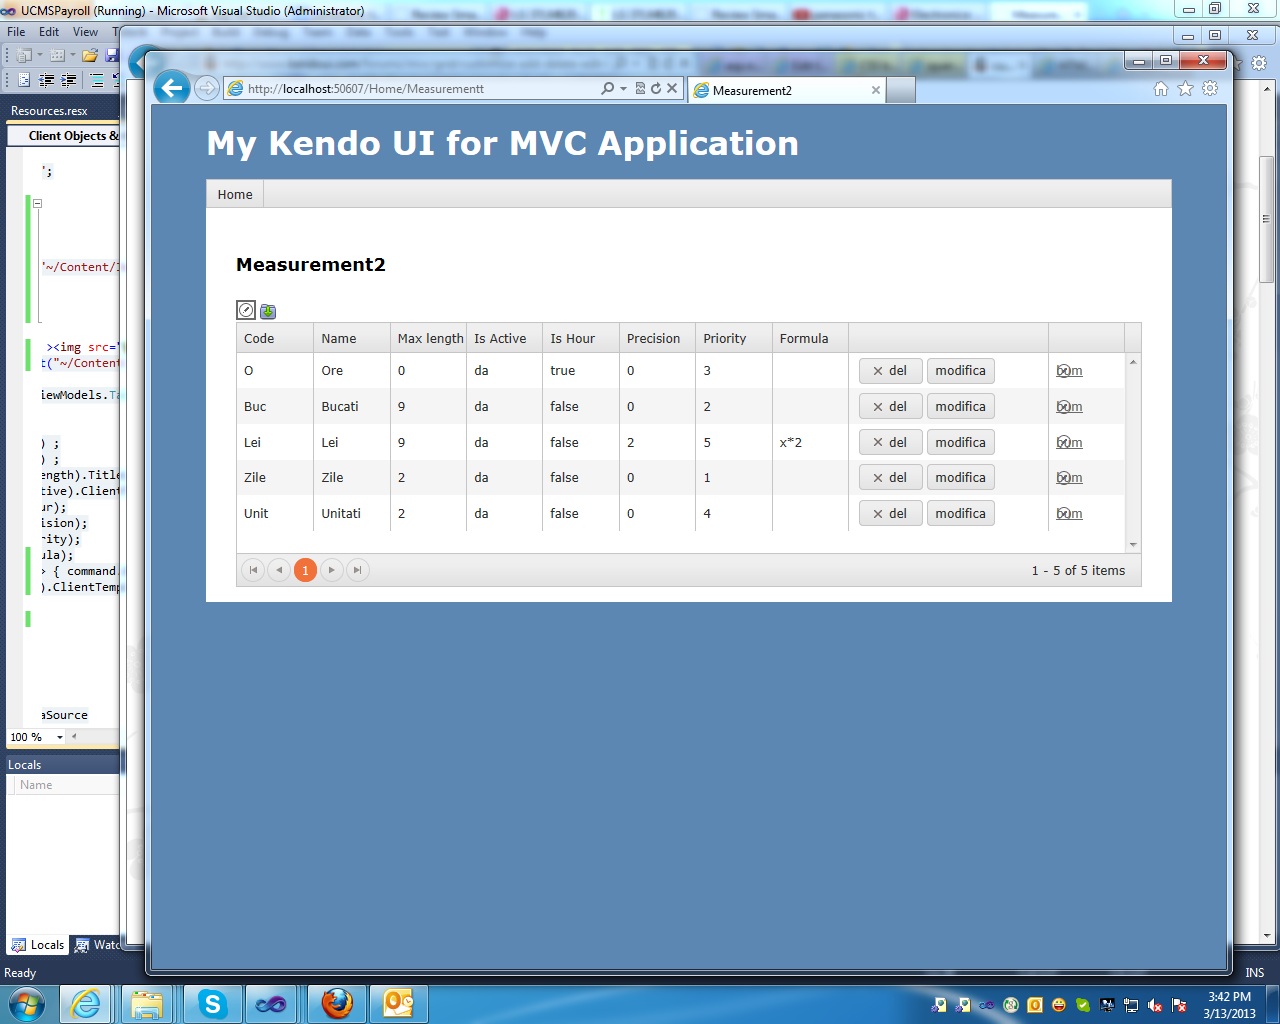The image size is (1280, 1024).
Task: Go to the last grid page
Action: pyautogui.click(x=357, y=570)
